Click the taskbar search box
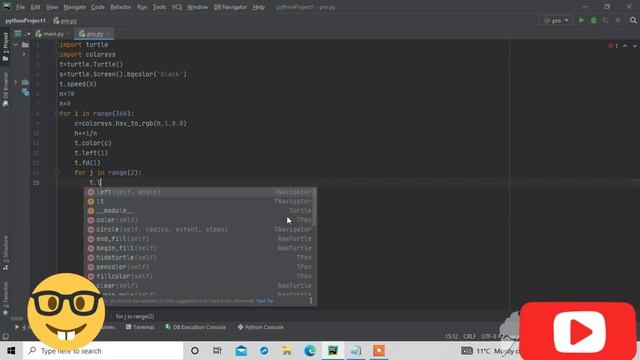Image resolution: width=640 pixels, height=360 pixels. [103, 351]
